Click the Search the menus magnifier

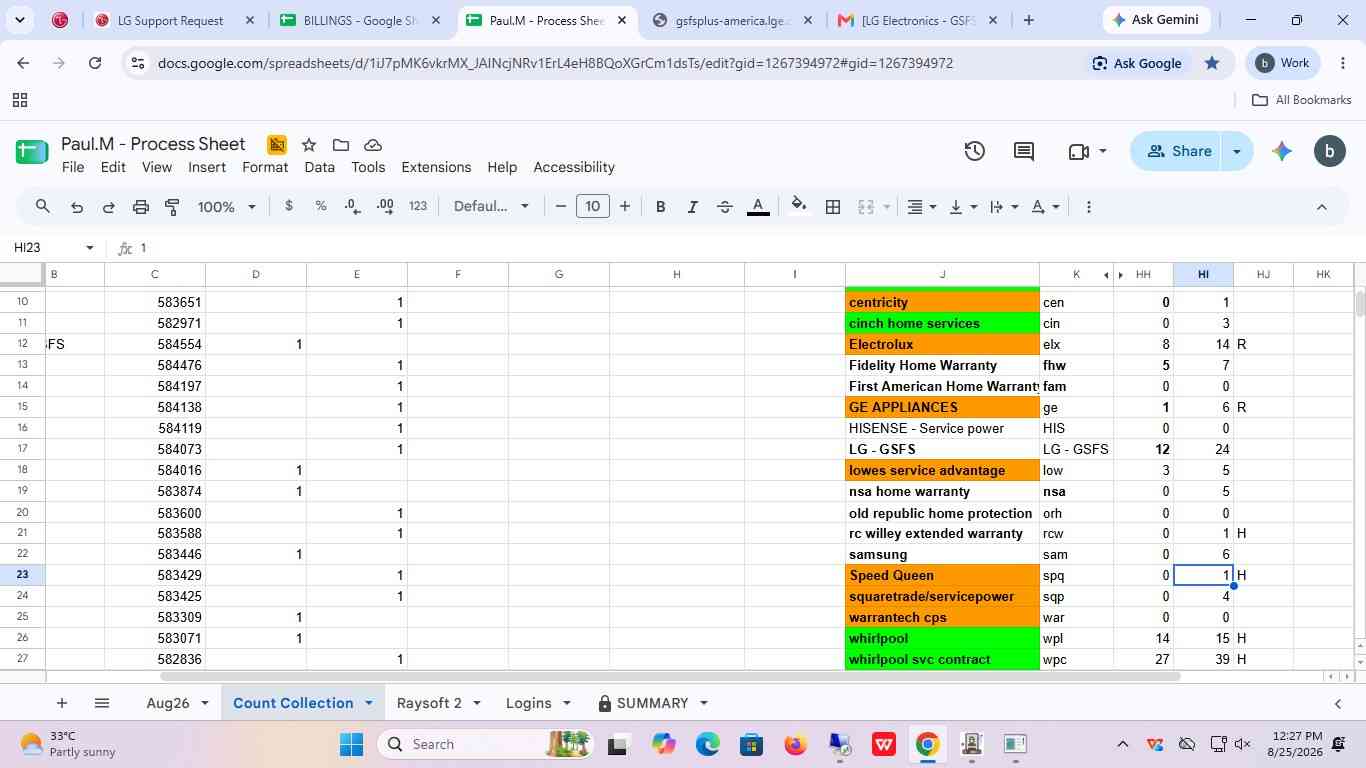tap(43, 207)
